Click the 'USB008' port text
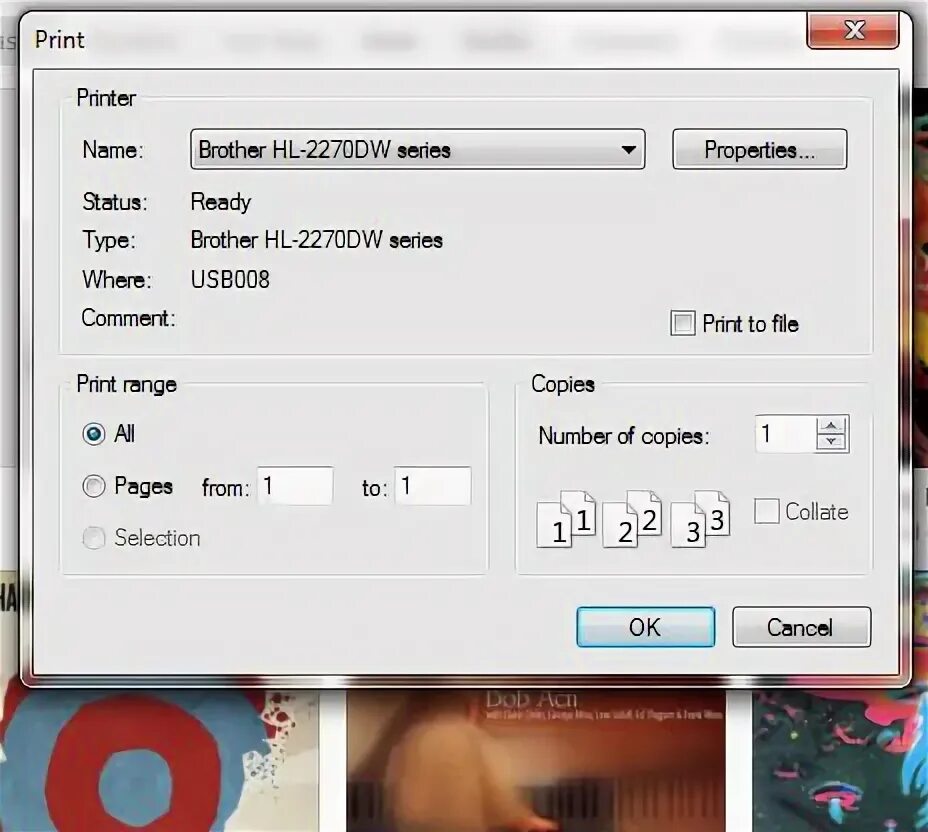This screenshot has width=928, height=832. coord(230,279)
